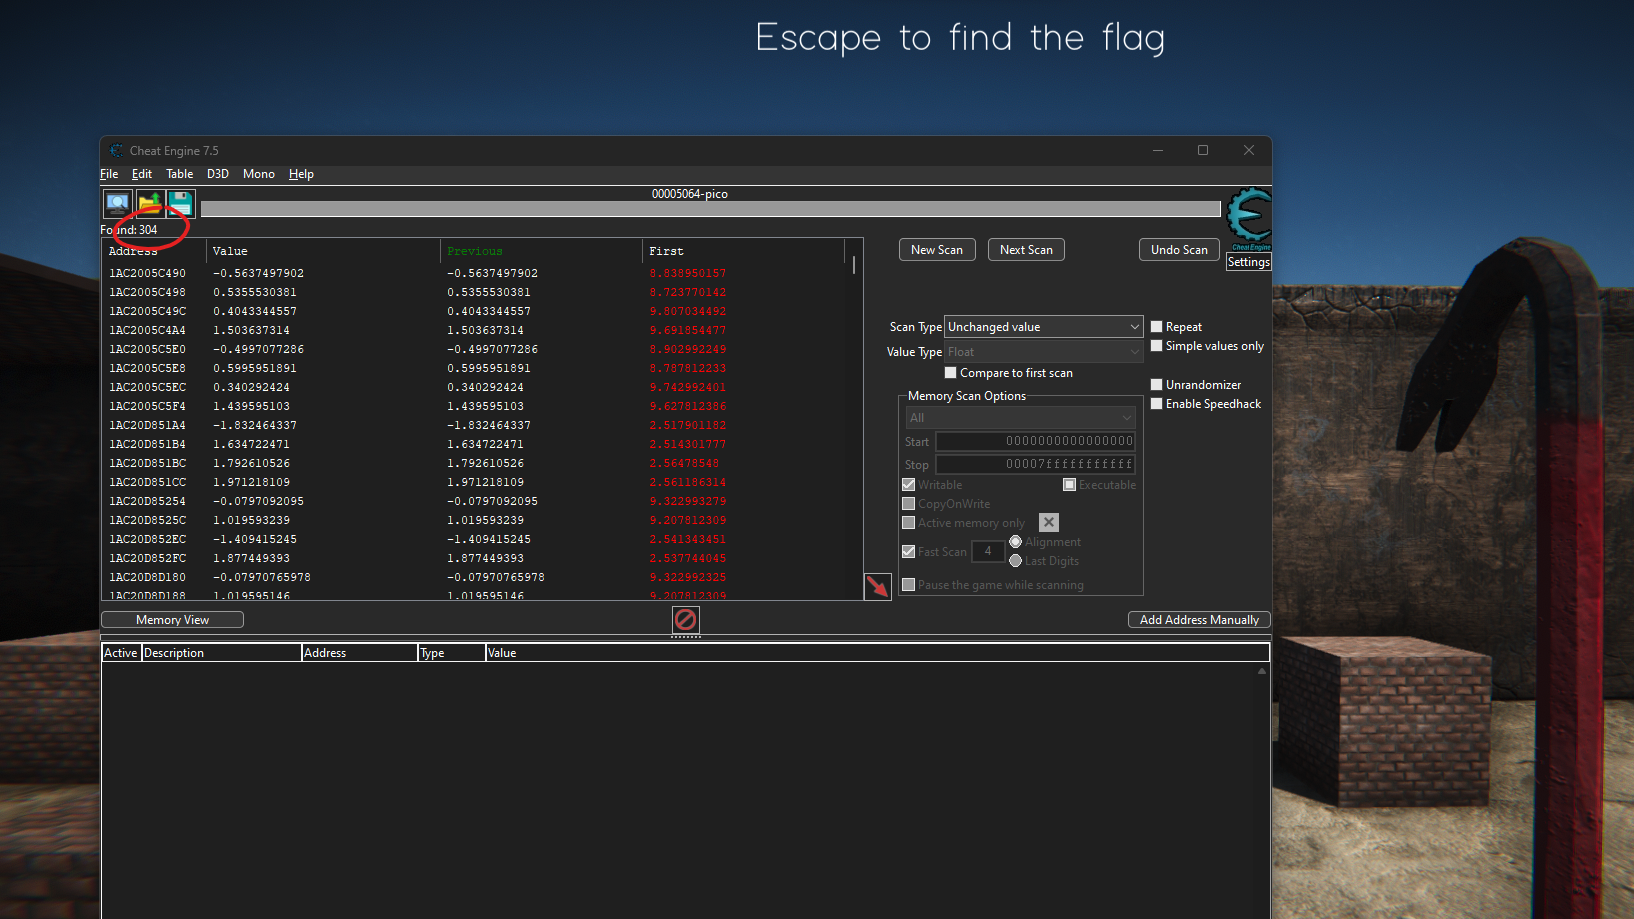Click the scan progress bar

click(710, 209)
